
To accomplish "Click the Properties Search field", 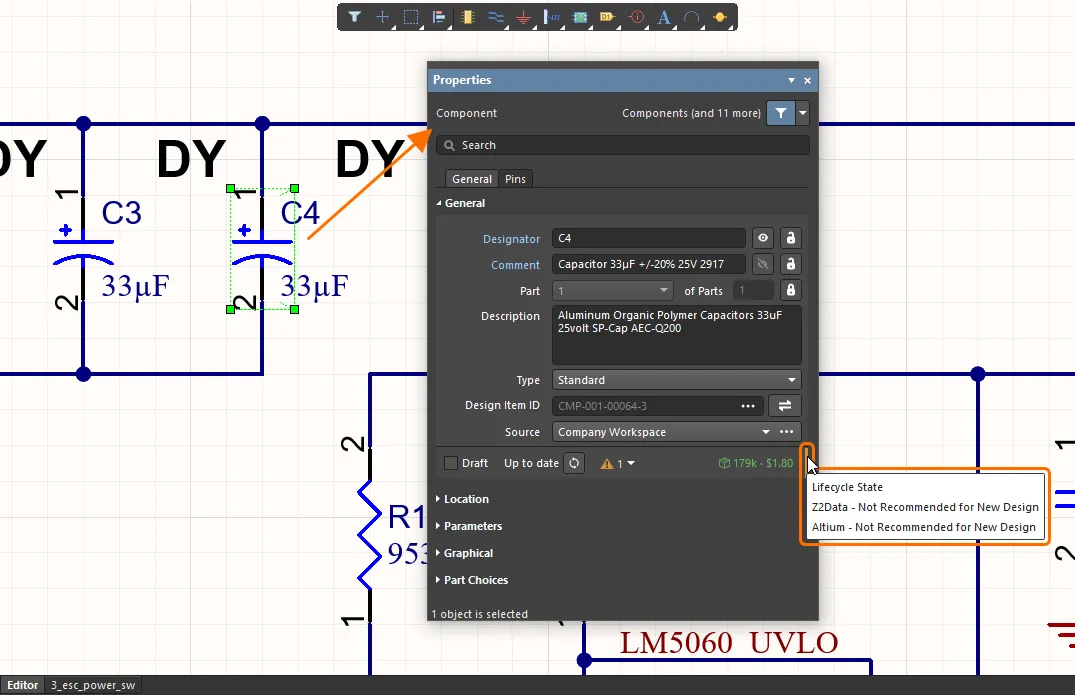I will click(622, 145).
